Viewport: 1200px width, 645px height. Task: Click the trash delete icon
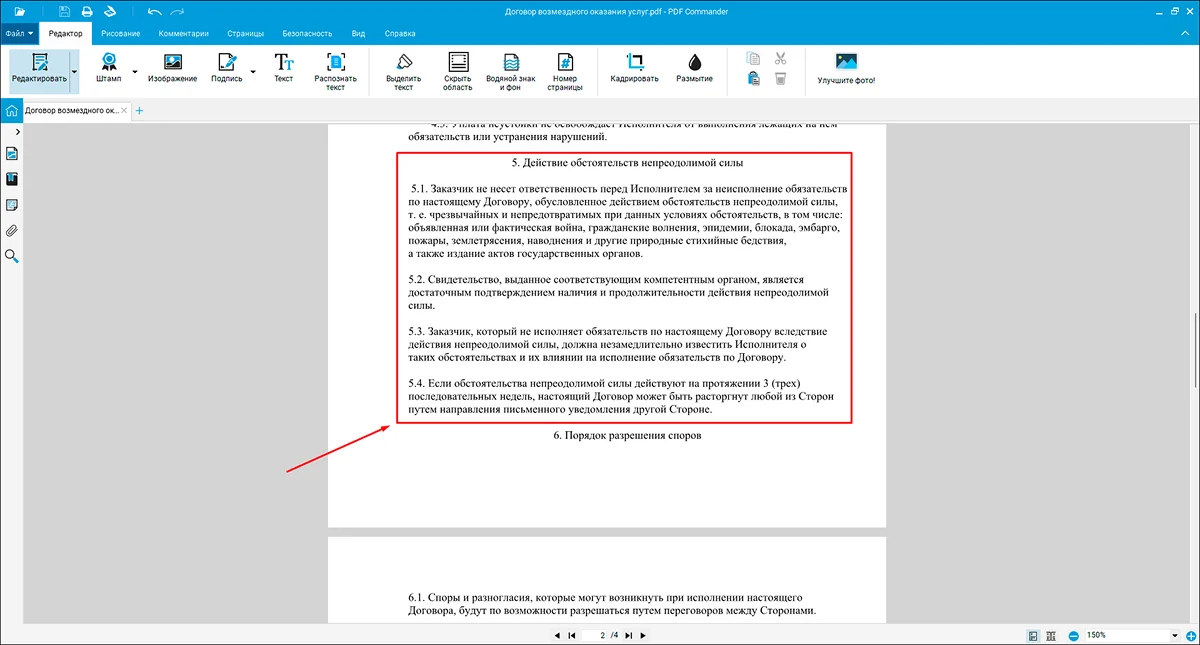point(781,79)
